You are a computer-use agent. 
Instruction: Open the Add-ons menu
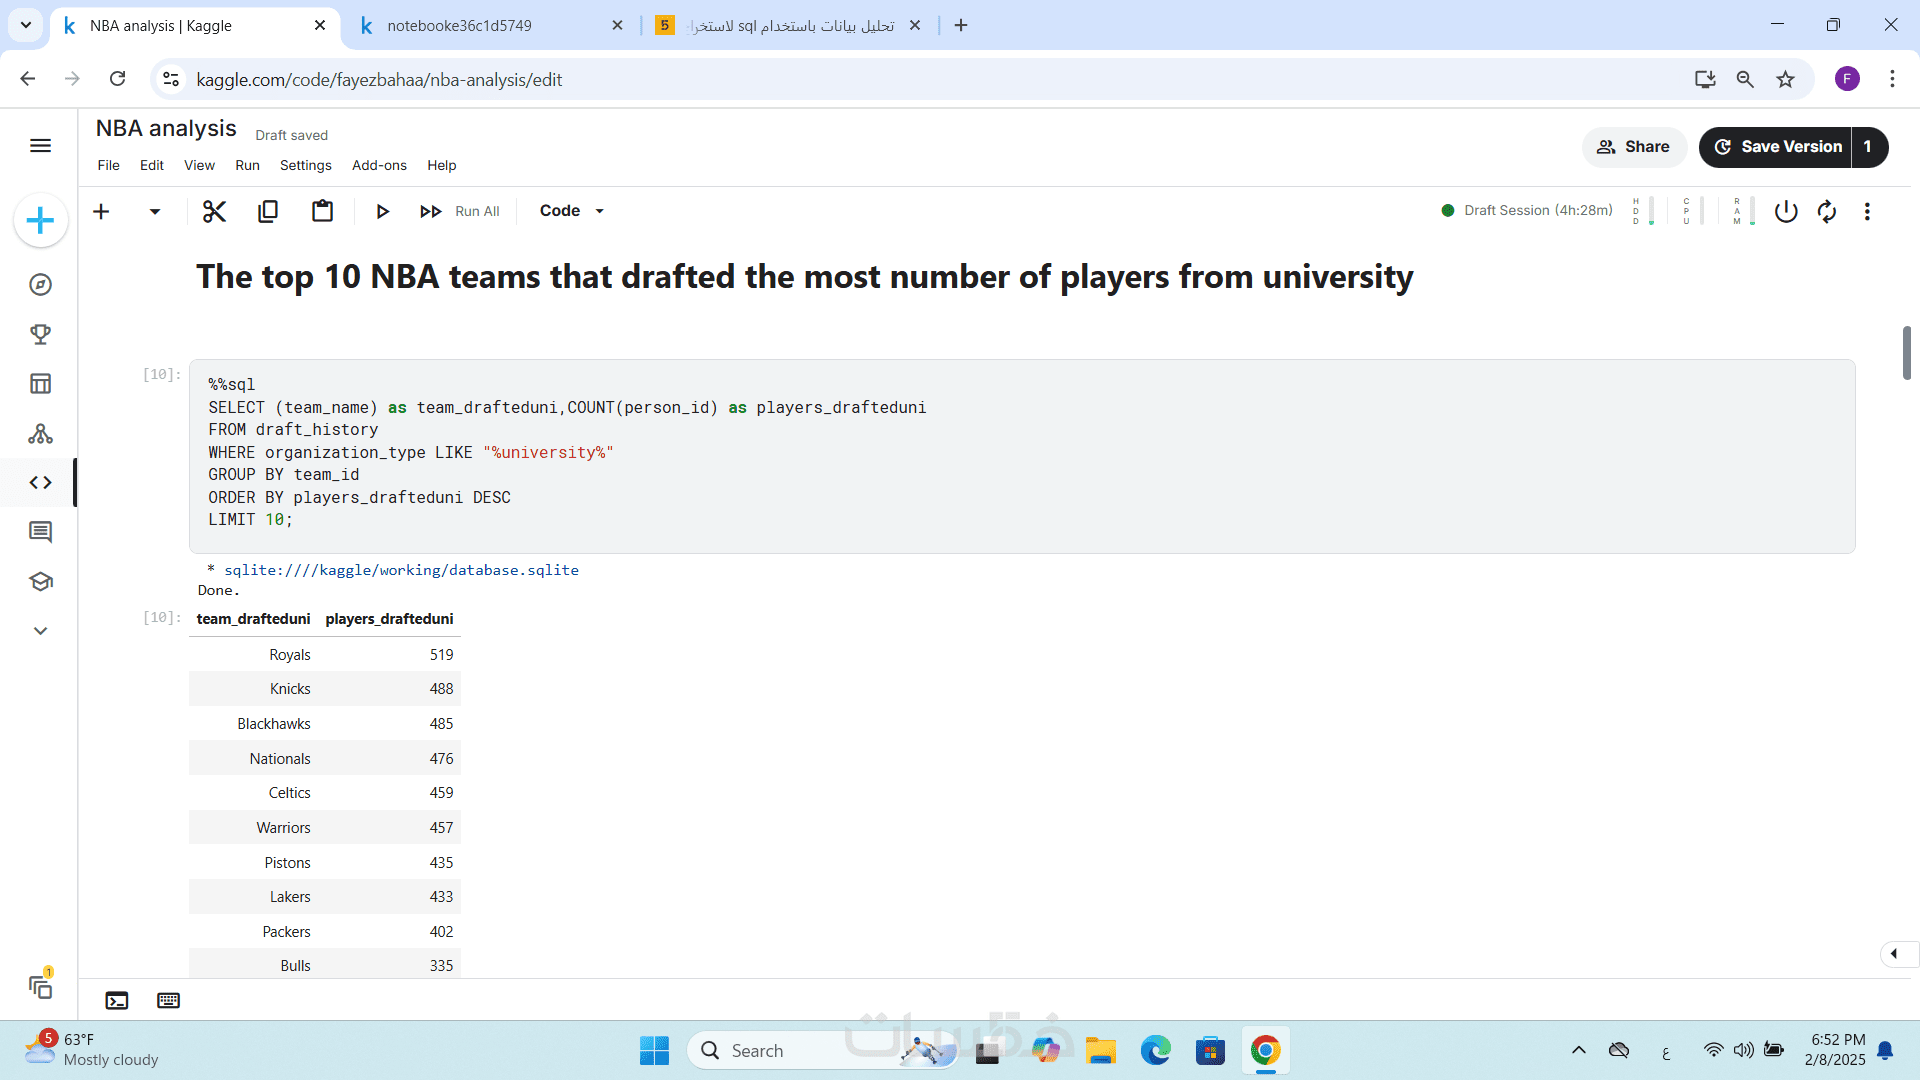click(x=379, y=166)
